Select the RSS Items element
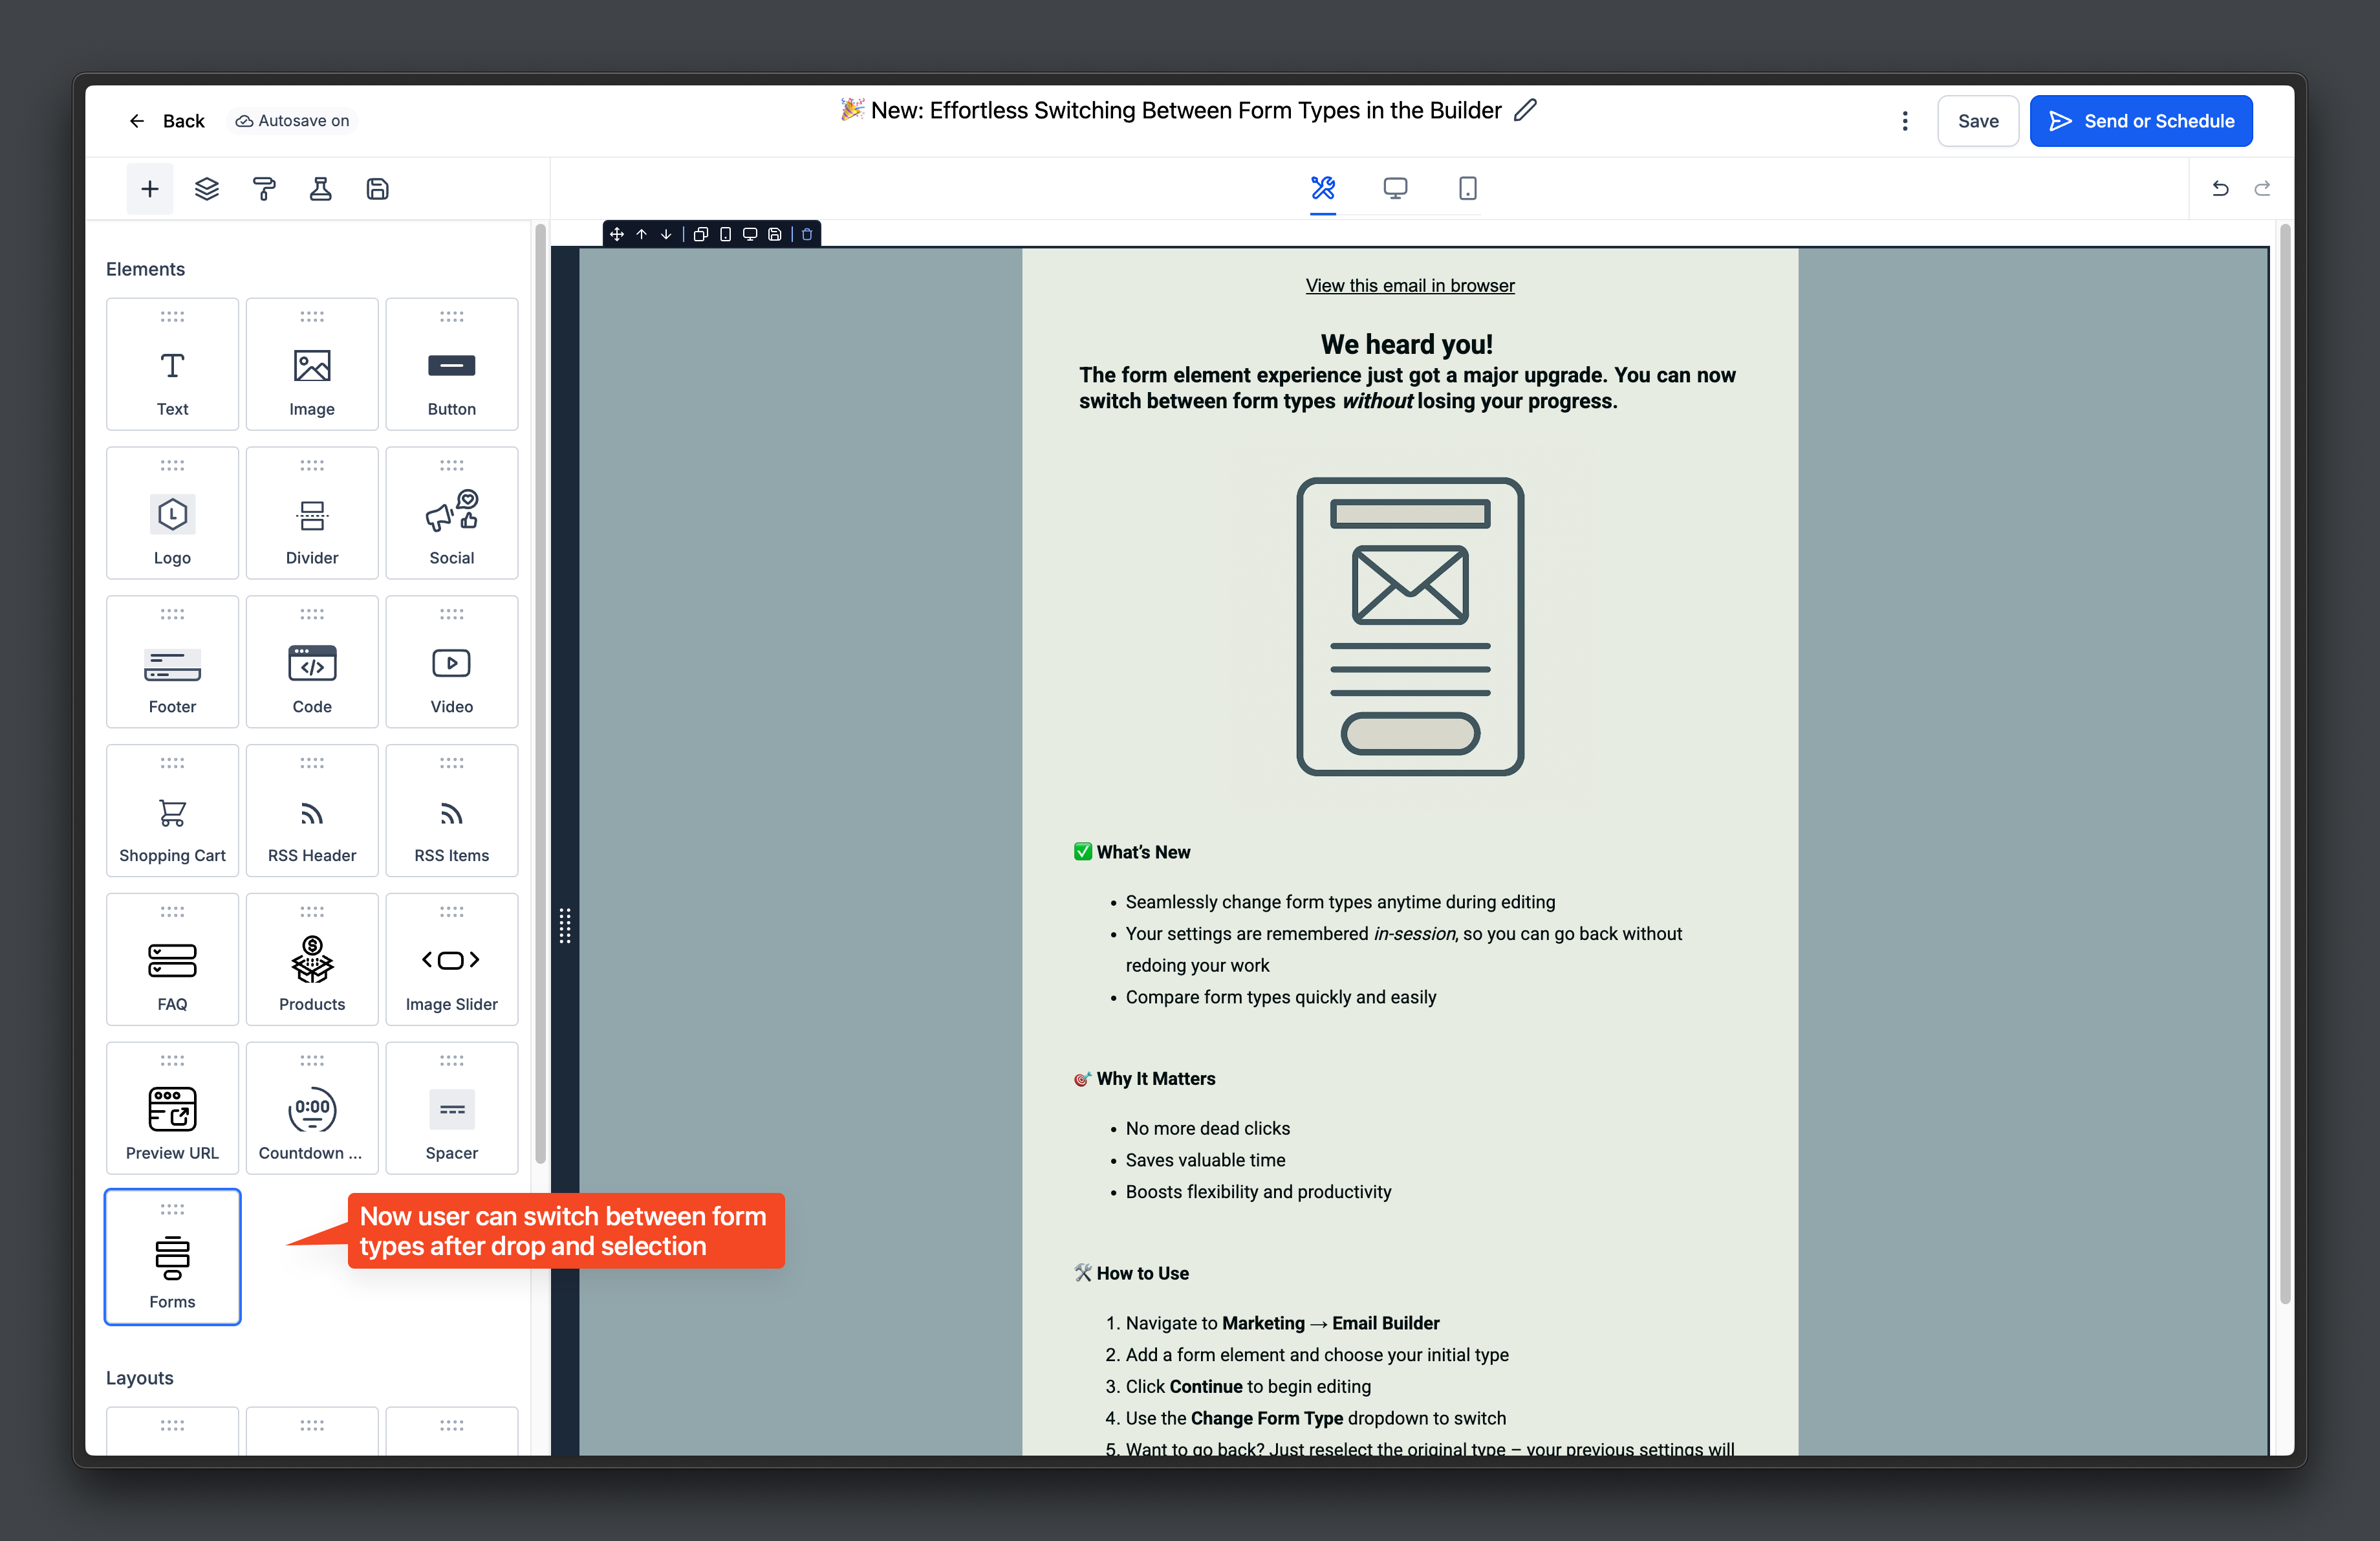This screenshot has height=1541, width=2380. point(452,811)
